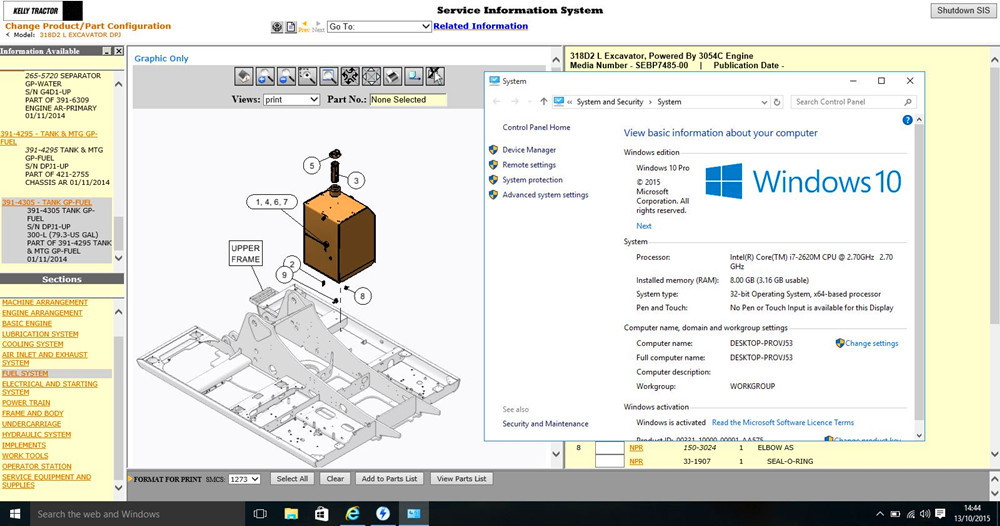
Task: Tick the checkbox for 150-3024 ELBOW AS
Action: click(x=609, y=448)
